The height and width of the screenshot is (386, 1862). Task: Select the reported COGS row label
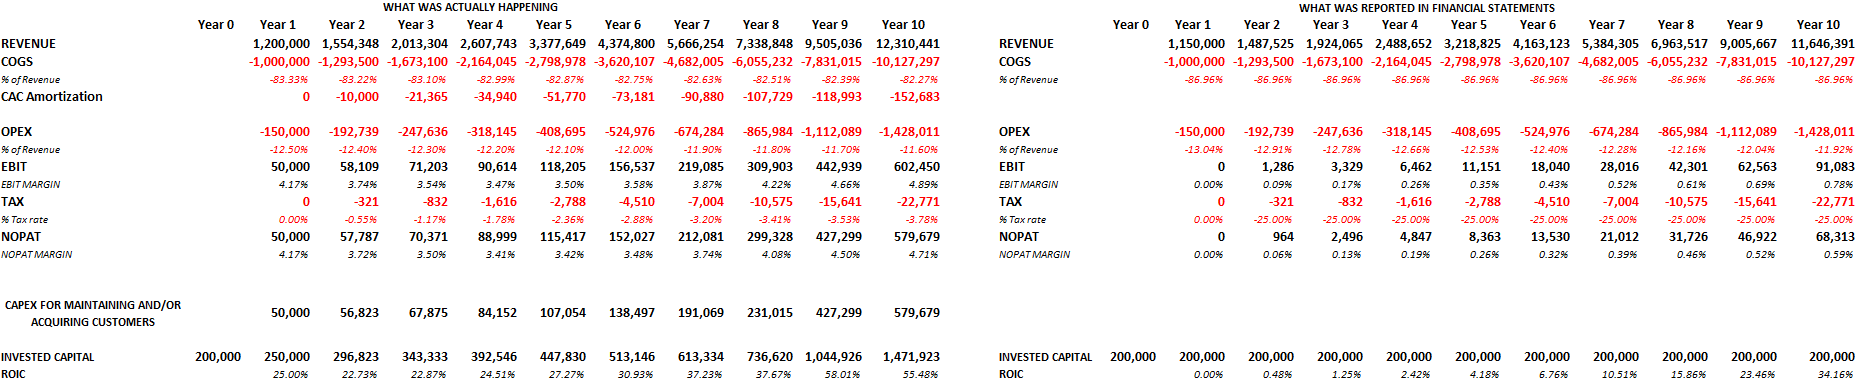[1015, 62]
